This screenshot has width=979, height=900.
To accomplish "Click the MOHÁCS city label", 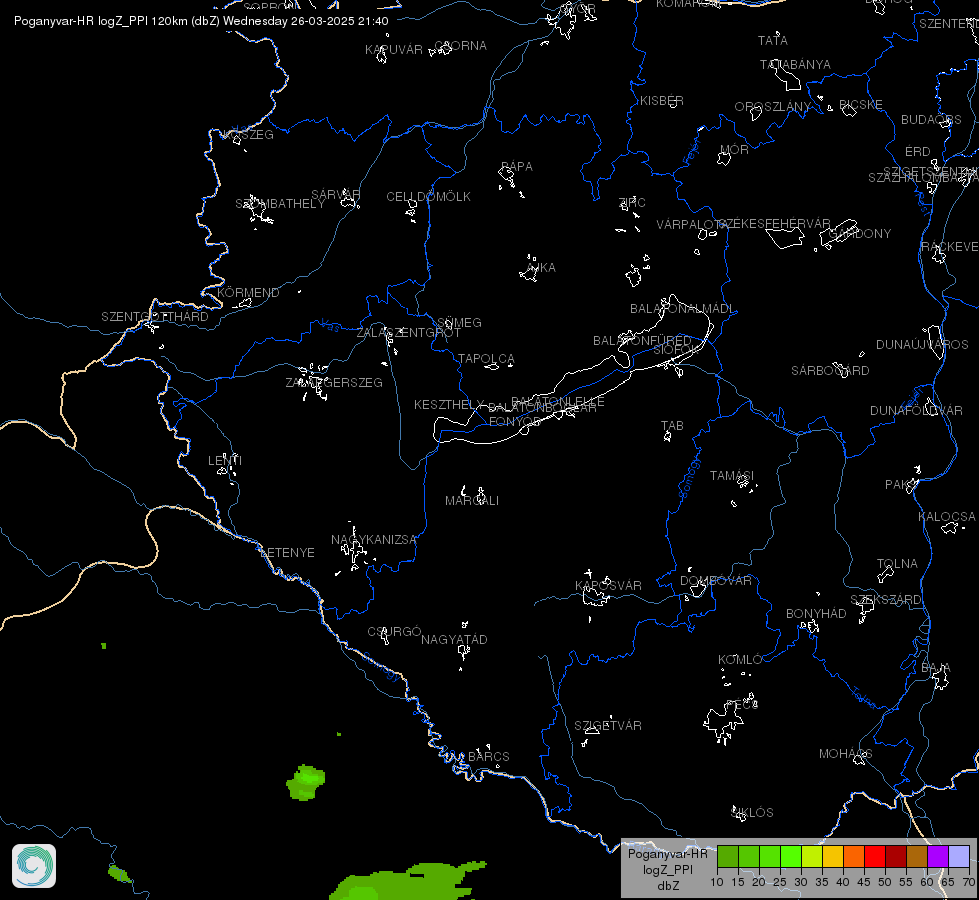I will (845, 754).
